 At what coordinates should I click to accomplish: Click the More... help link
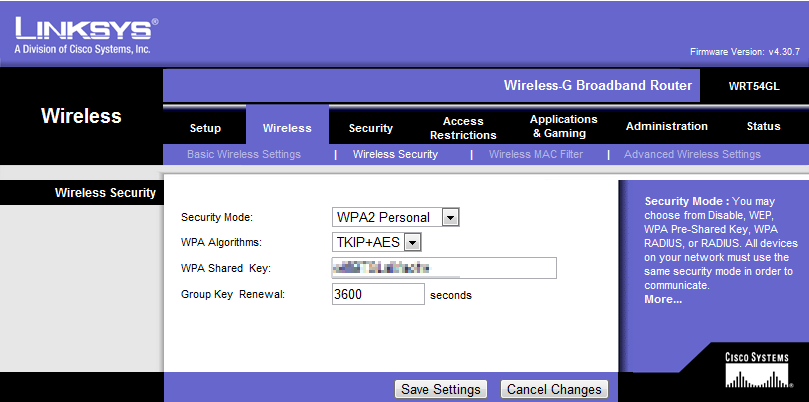(x=662, y=299)
